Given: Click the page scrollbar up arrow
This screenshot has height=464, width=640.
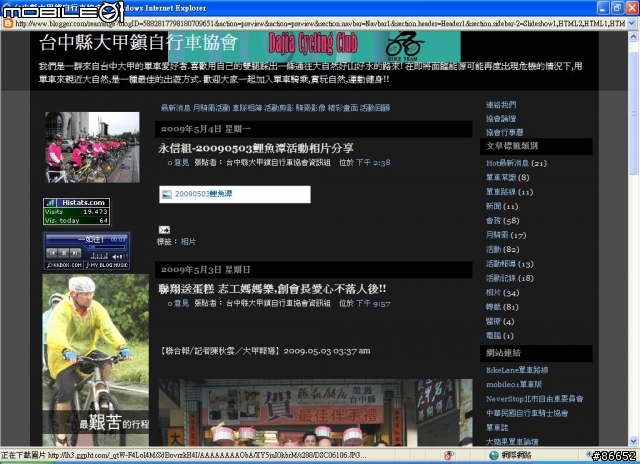Looking at the screenshot, I should (x=633, y=37).
